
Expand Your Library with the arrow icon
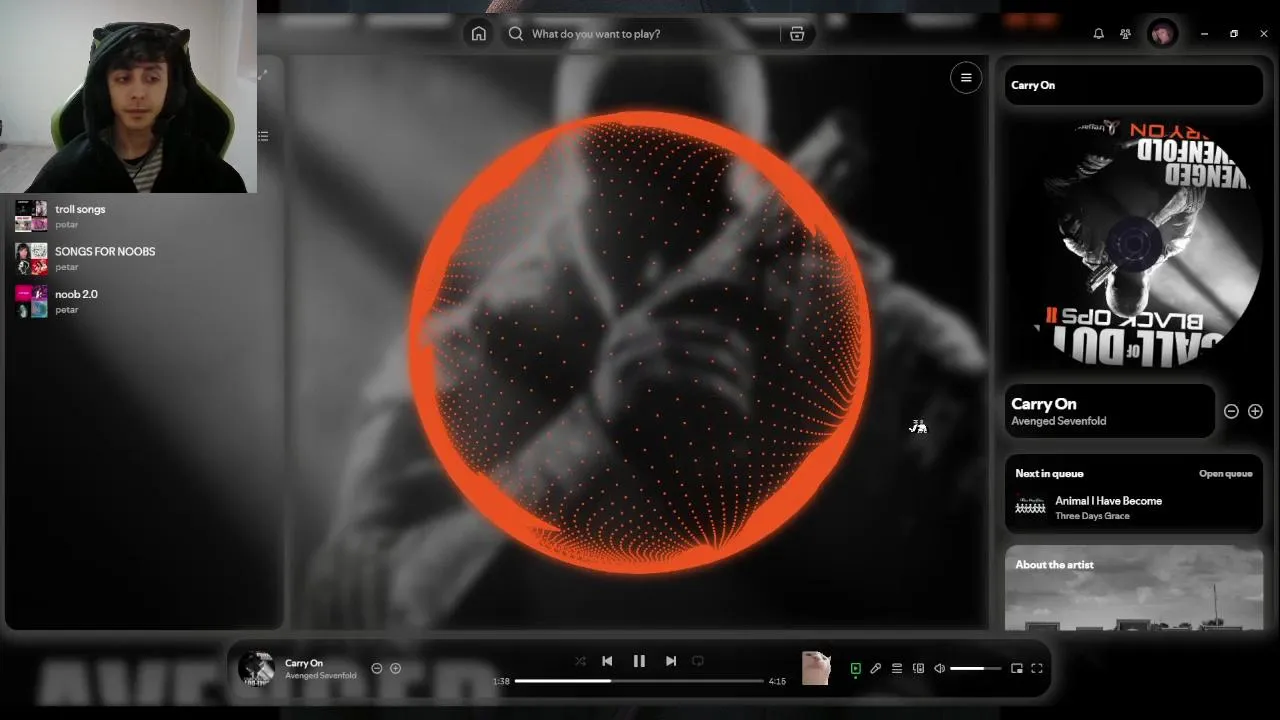pos(263,75)
